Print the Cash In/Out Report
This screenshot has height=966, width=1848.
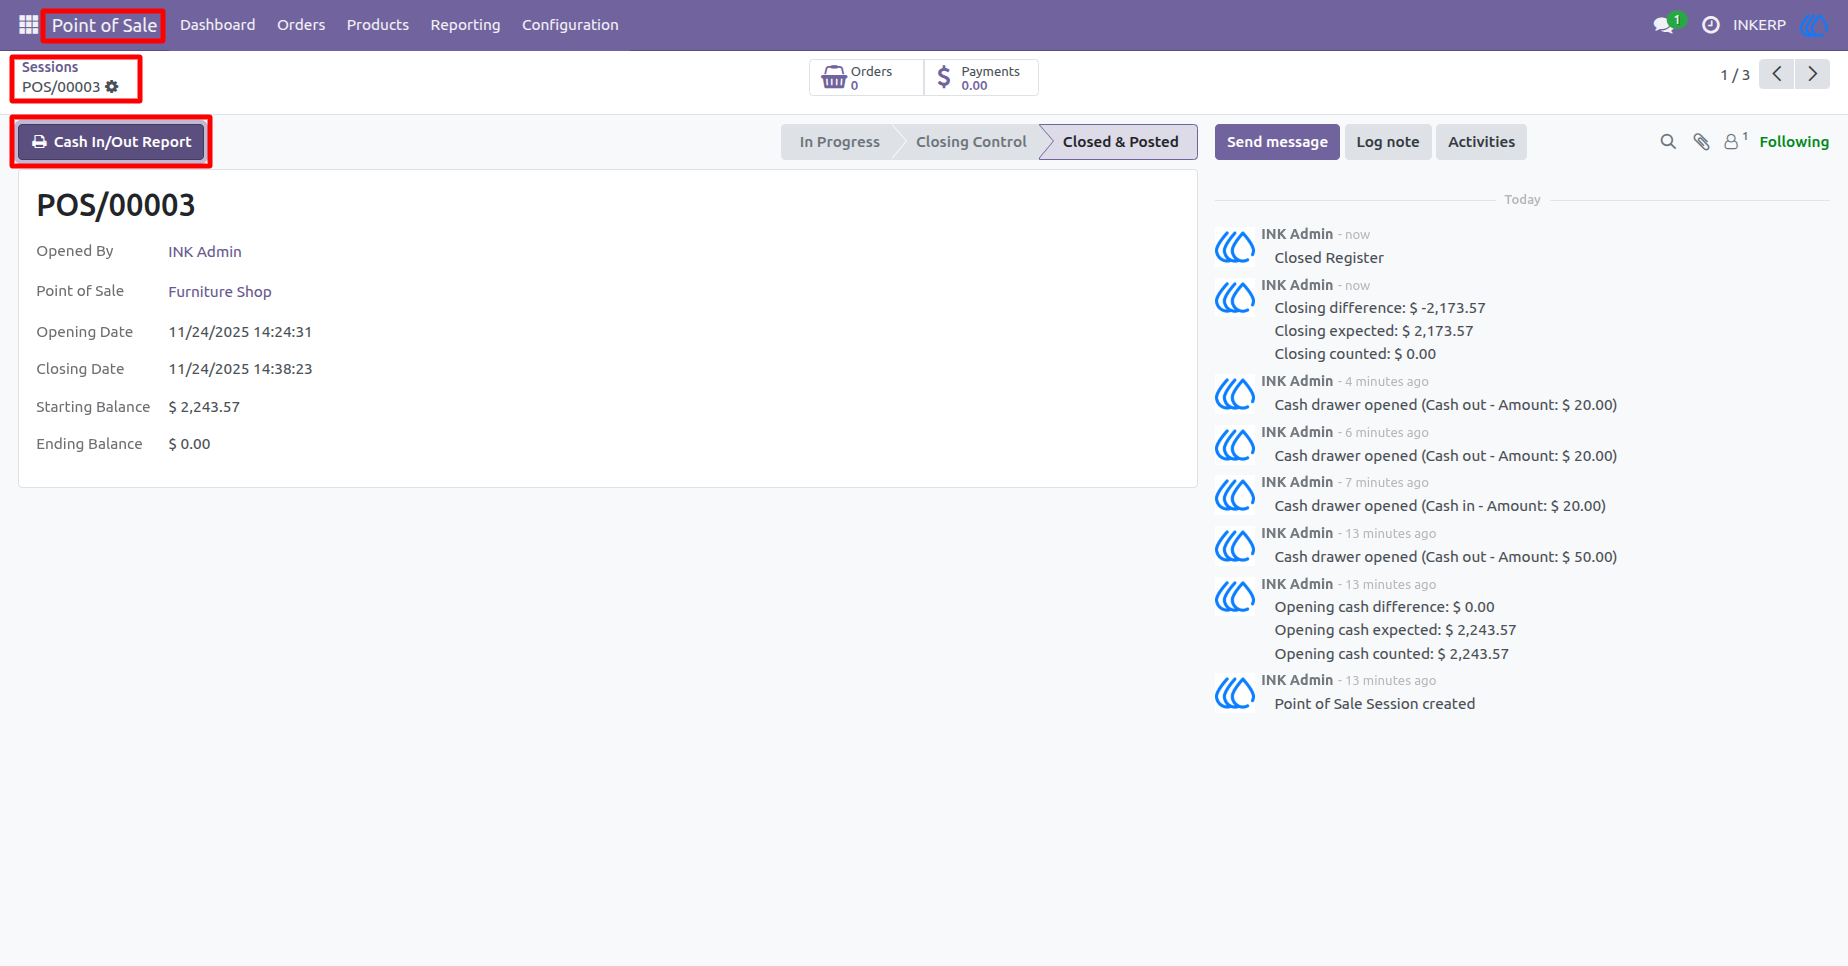pos(111,142)
